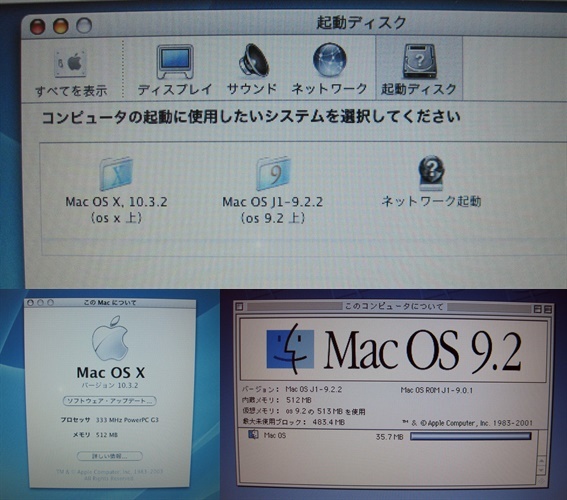567x500 pixels.
Task: Click the ソフトウェア・アップデート button
Action: coord(110,401)
